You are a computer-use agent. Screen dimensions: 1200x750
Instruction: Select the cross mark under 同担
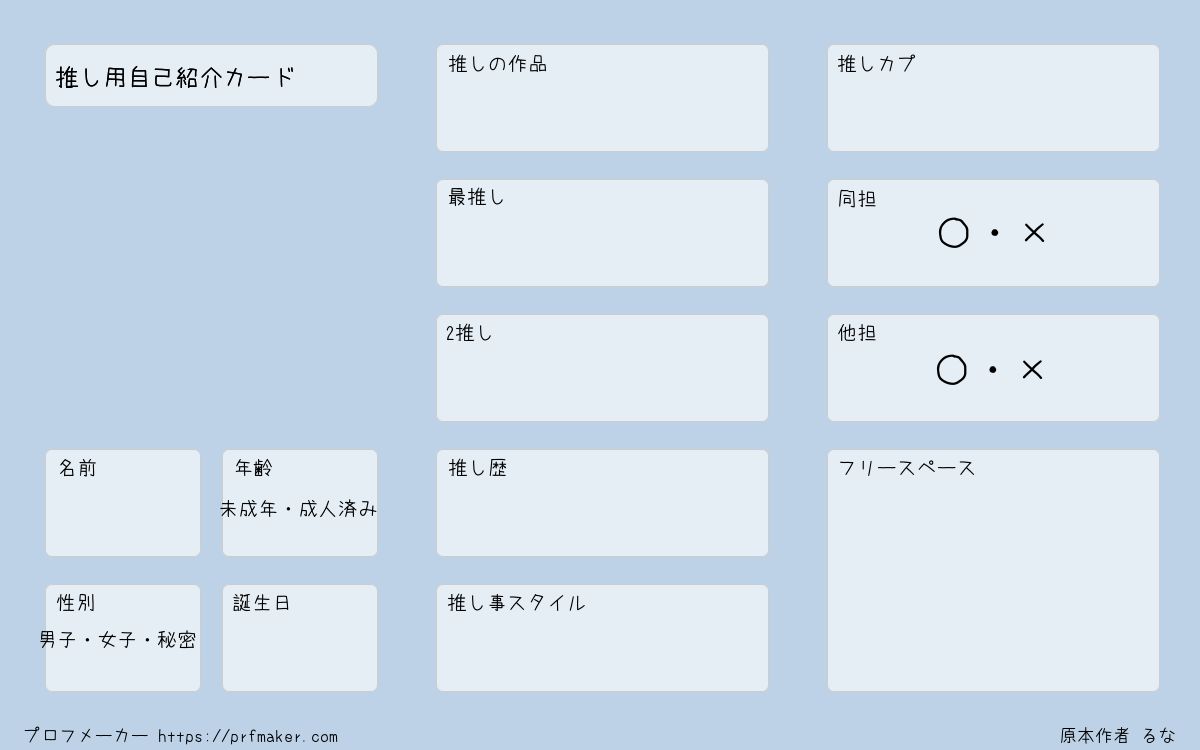[1034, 233]
